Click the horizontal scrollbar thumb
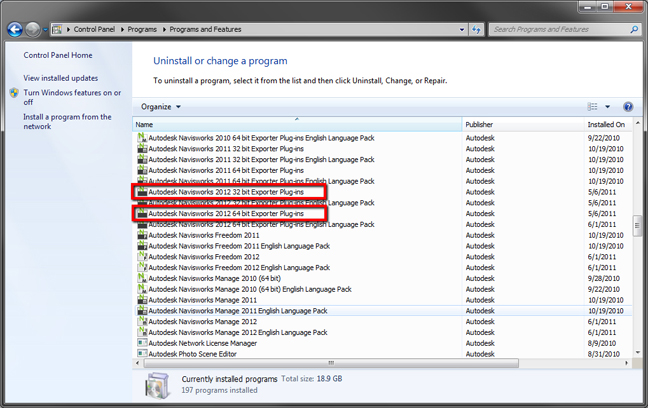Screen dimensions: 648x408 pyautogui.click(x=331, y=363)
